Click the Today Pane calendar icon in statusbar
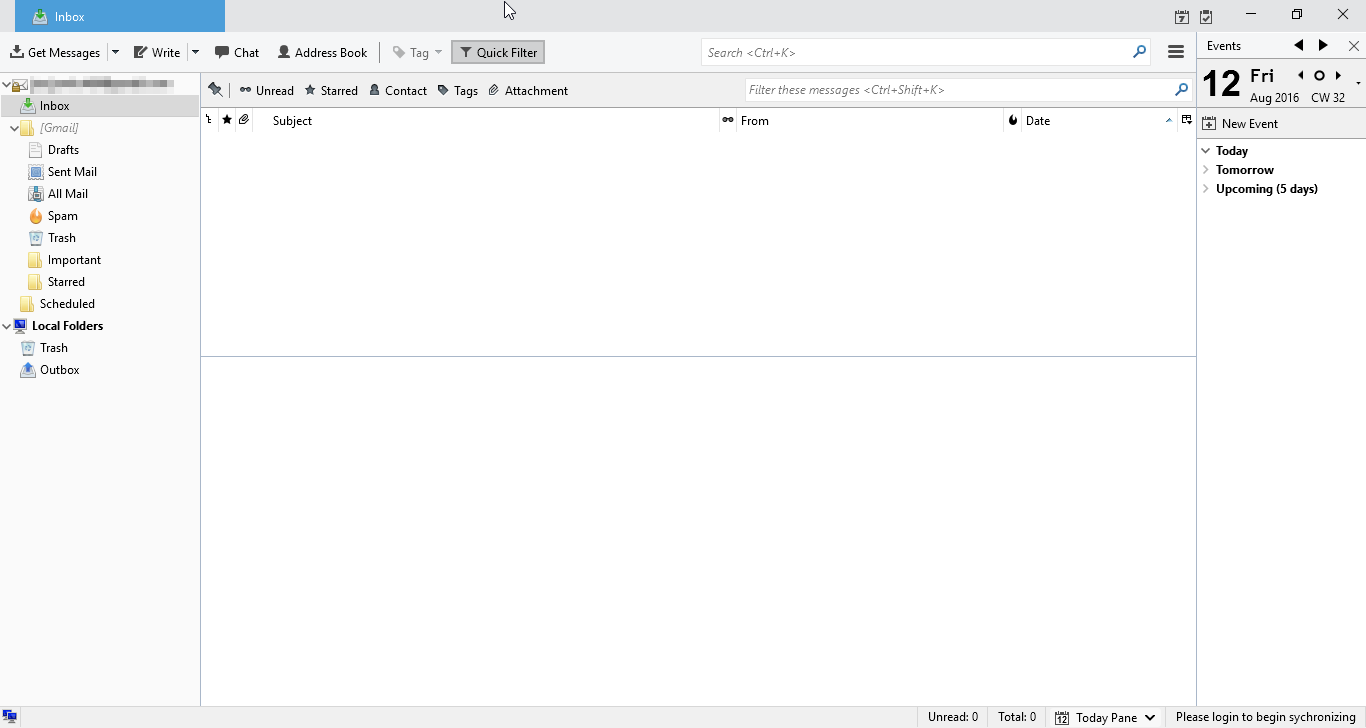The image size is (1366, 728). click(x=1061, y=717)
